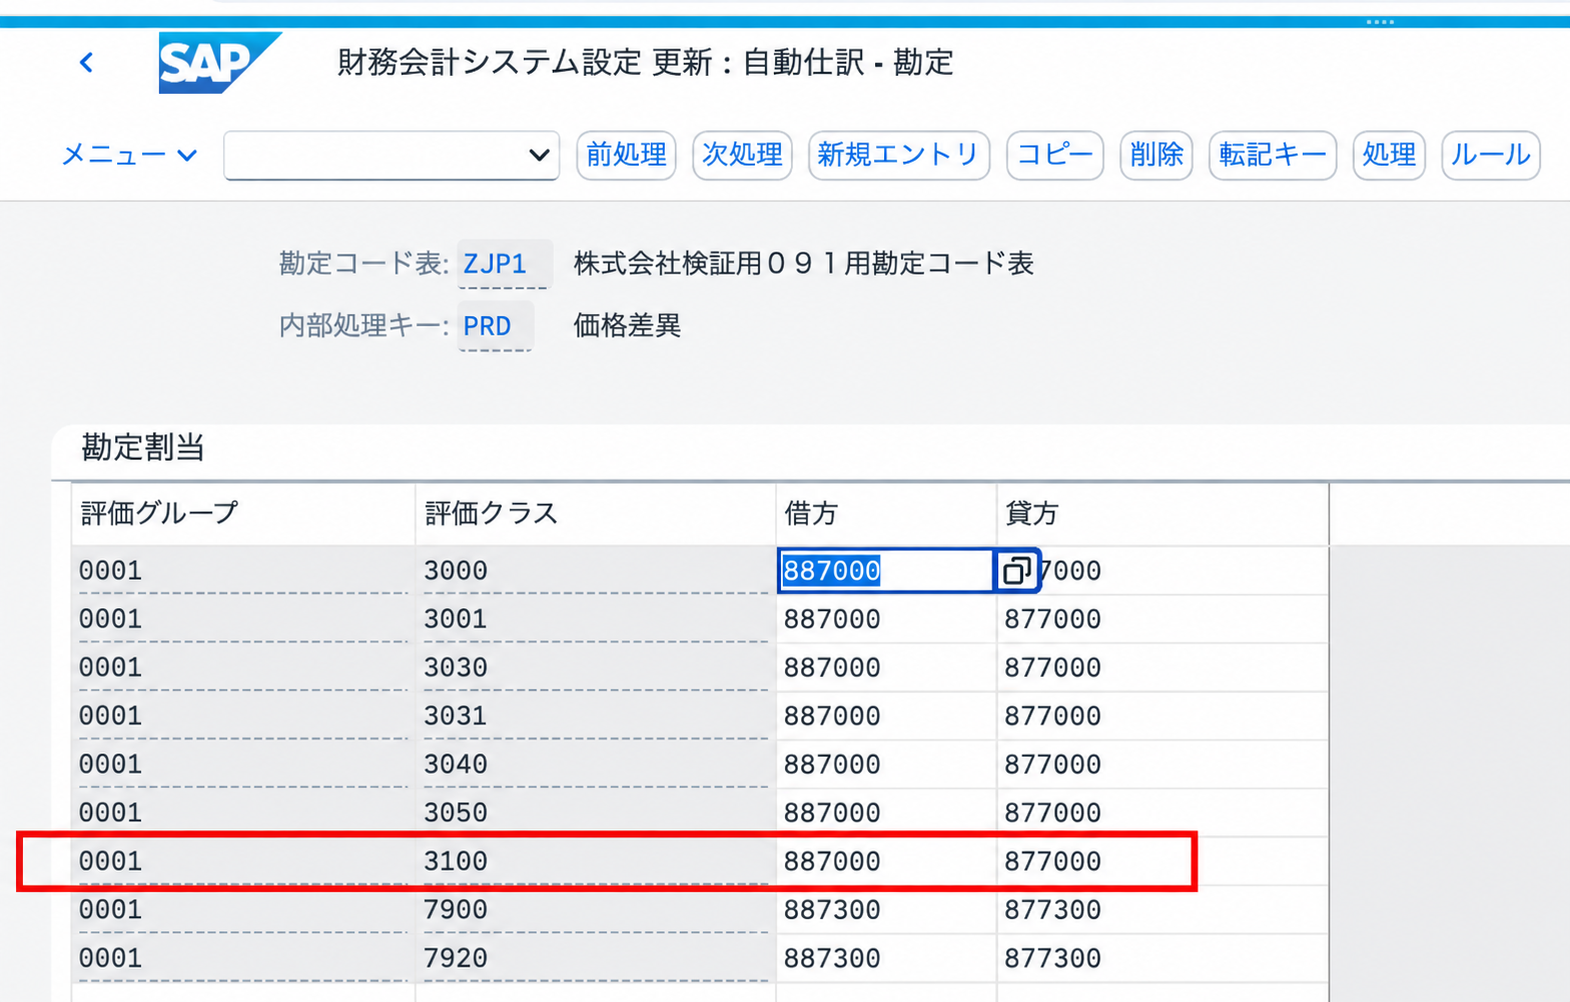This screenshot has height=1002, width=1570.
Task: Click the 新規エントリ button
Action: pyautogui.click(x=898, y=155)
